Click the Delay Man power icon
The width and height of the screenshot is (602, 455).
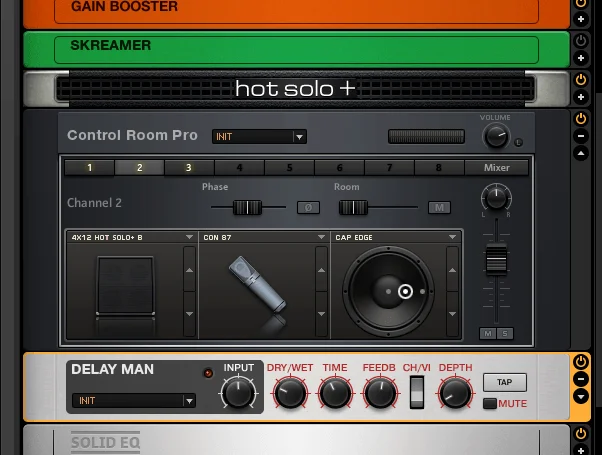[x=581, y=362]
